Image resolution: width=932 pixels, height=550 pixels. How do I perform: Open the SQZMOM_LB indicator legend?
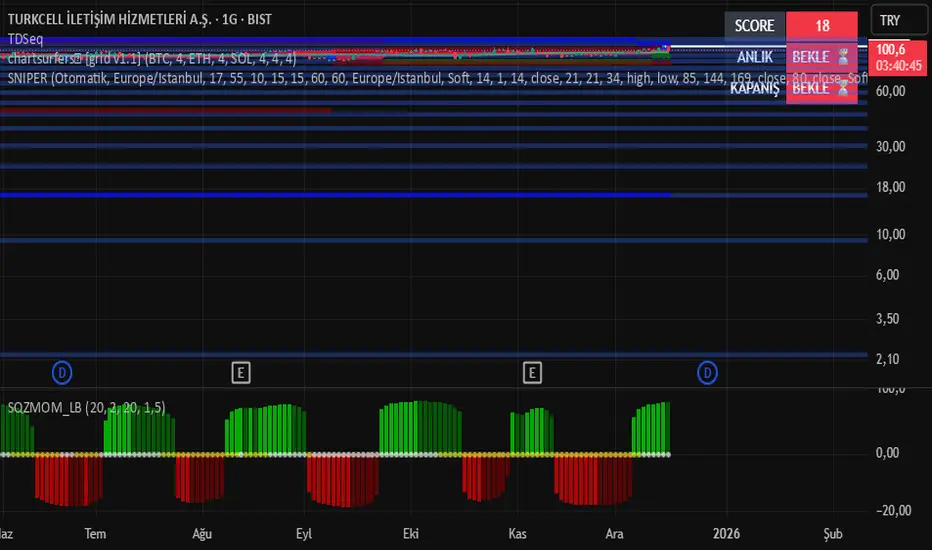point(85,407)
